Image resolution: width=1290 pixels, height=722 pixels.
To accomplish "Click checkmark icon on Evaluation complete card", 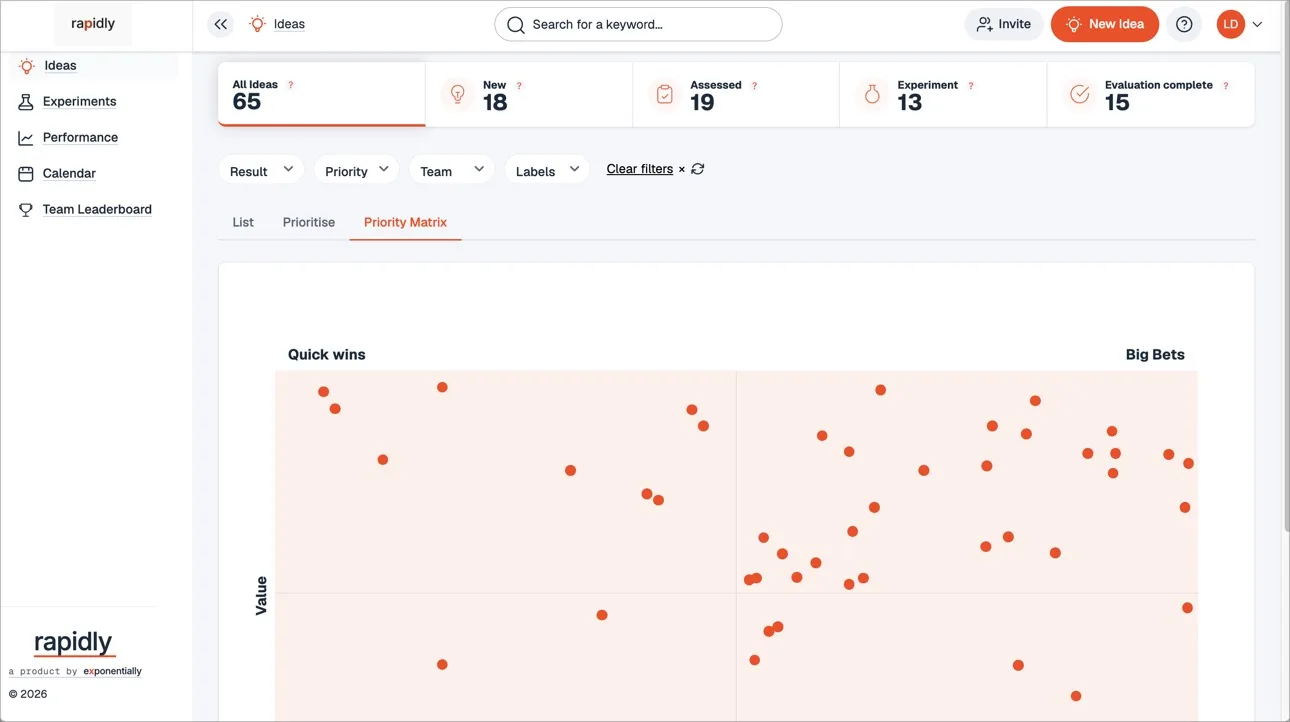I will (1079, 94).
